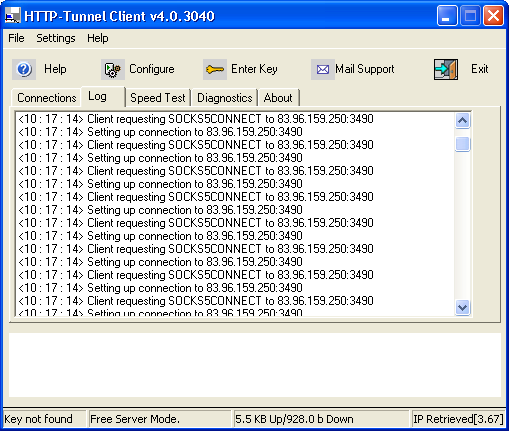Switch to the About tab

coord(278,98)
